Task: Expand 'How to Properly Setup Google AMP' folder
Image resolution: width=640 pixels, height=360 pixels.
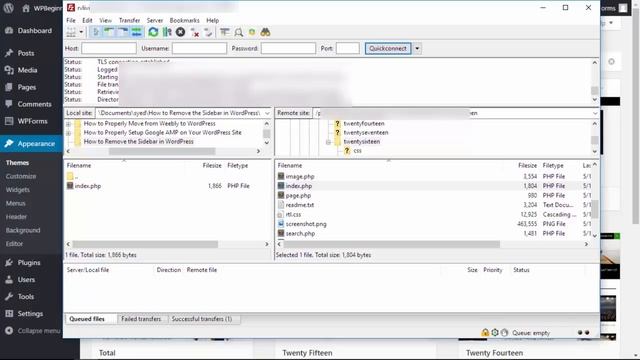Action: point(68,133)
